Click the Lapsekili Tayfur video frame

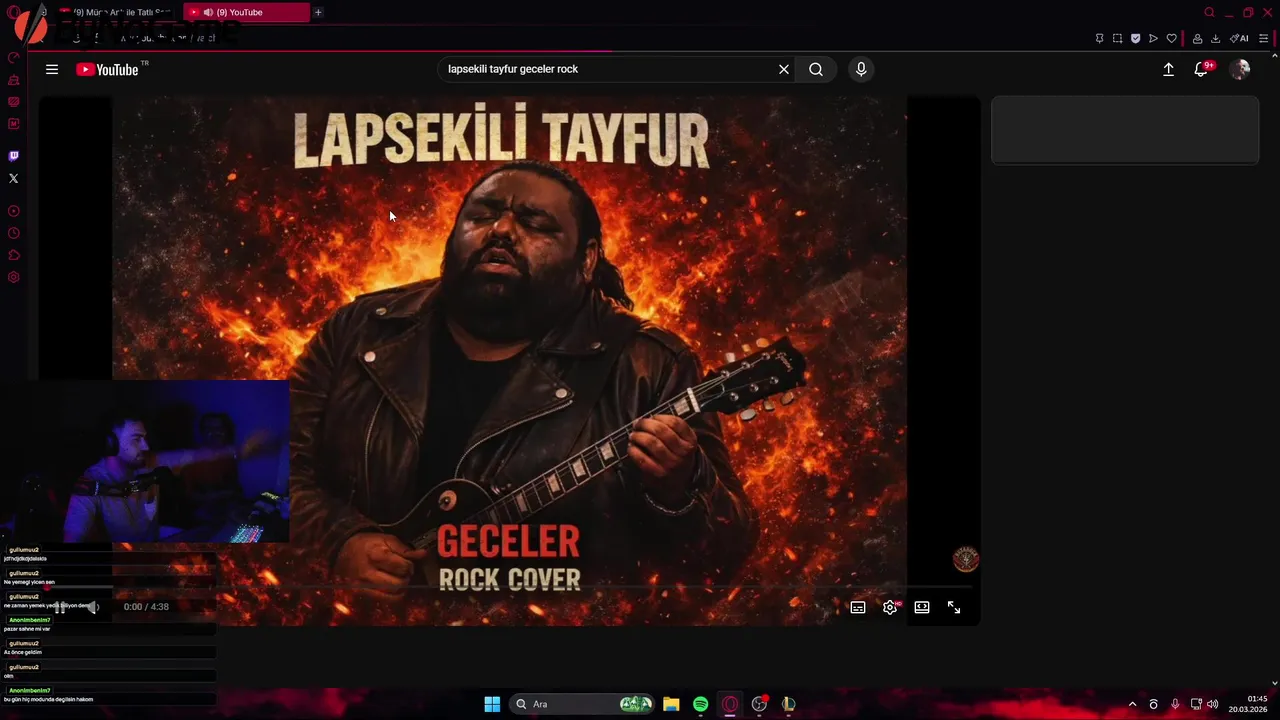pyautogui.click(x=510, y=360)
